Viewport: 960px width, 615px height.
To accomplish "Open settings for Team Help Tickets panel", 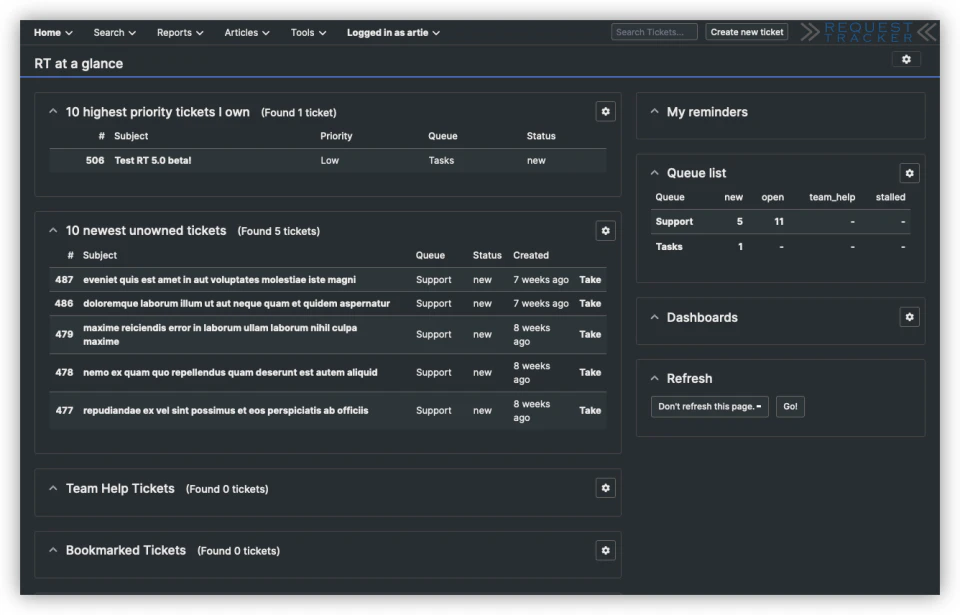I will [603, 490].
